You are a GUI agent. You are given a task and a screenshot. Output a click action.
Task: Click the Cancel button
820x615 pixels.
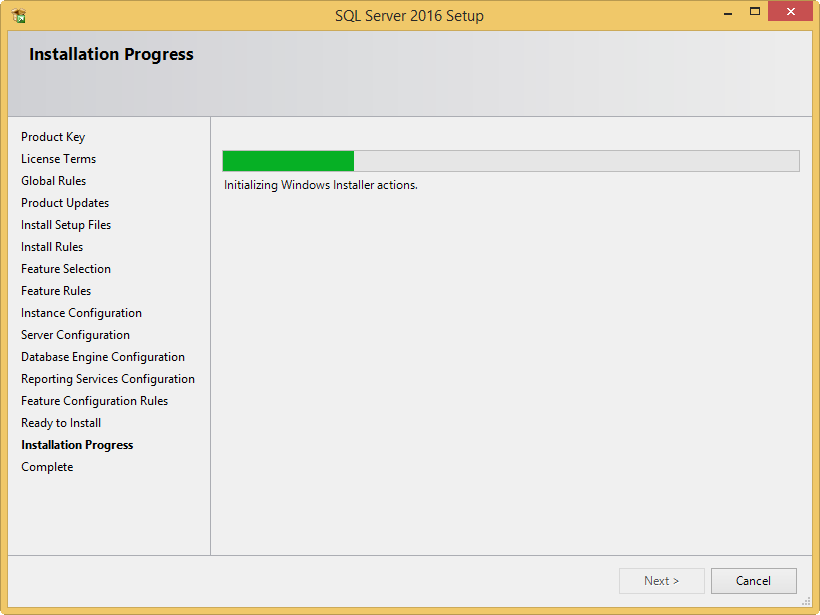point(753,581)
